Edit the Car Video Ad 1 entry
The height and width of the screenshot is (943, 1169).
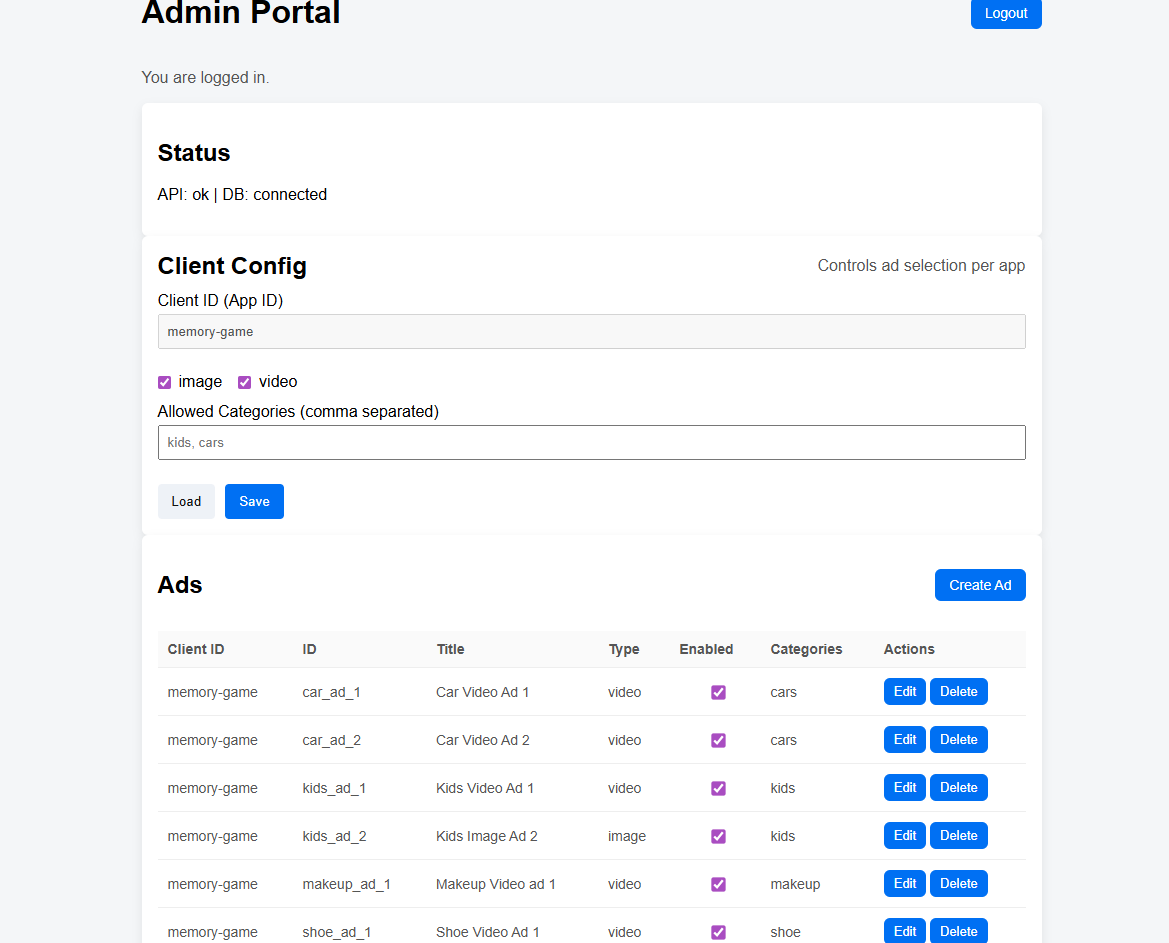tap(904, 691)
